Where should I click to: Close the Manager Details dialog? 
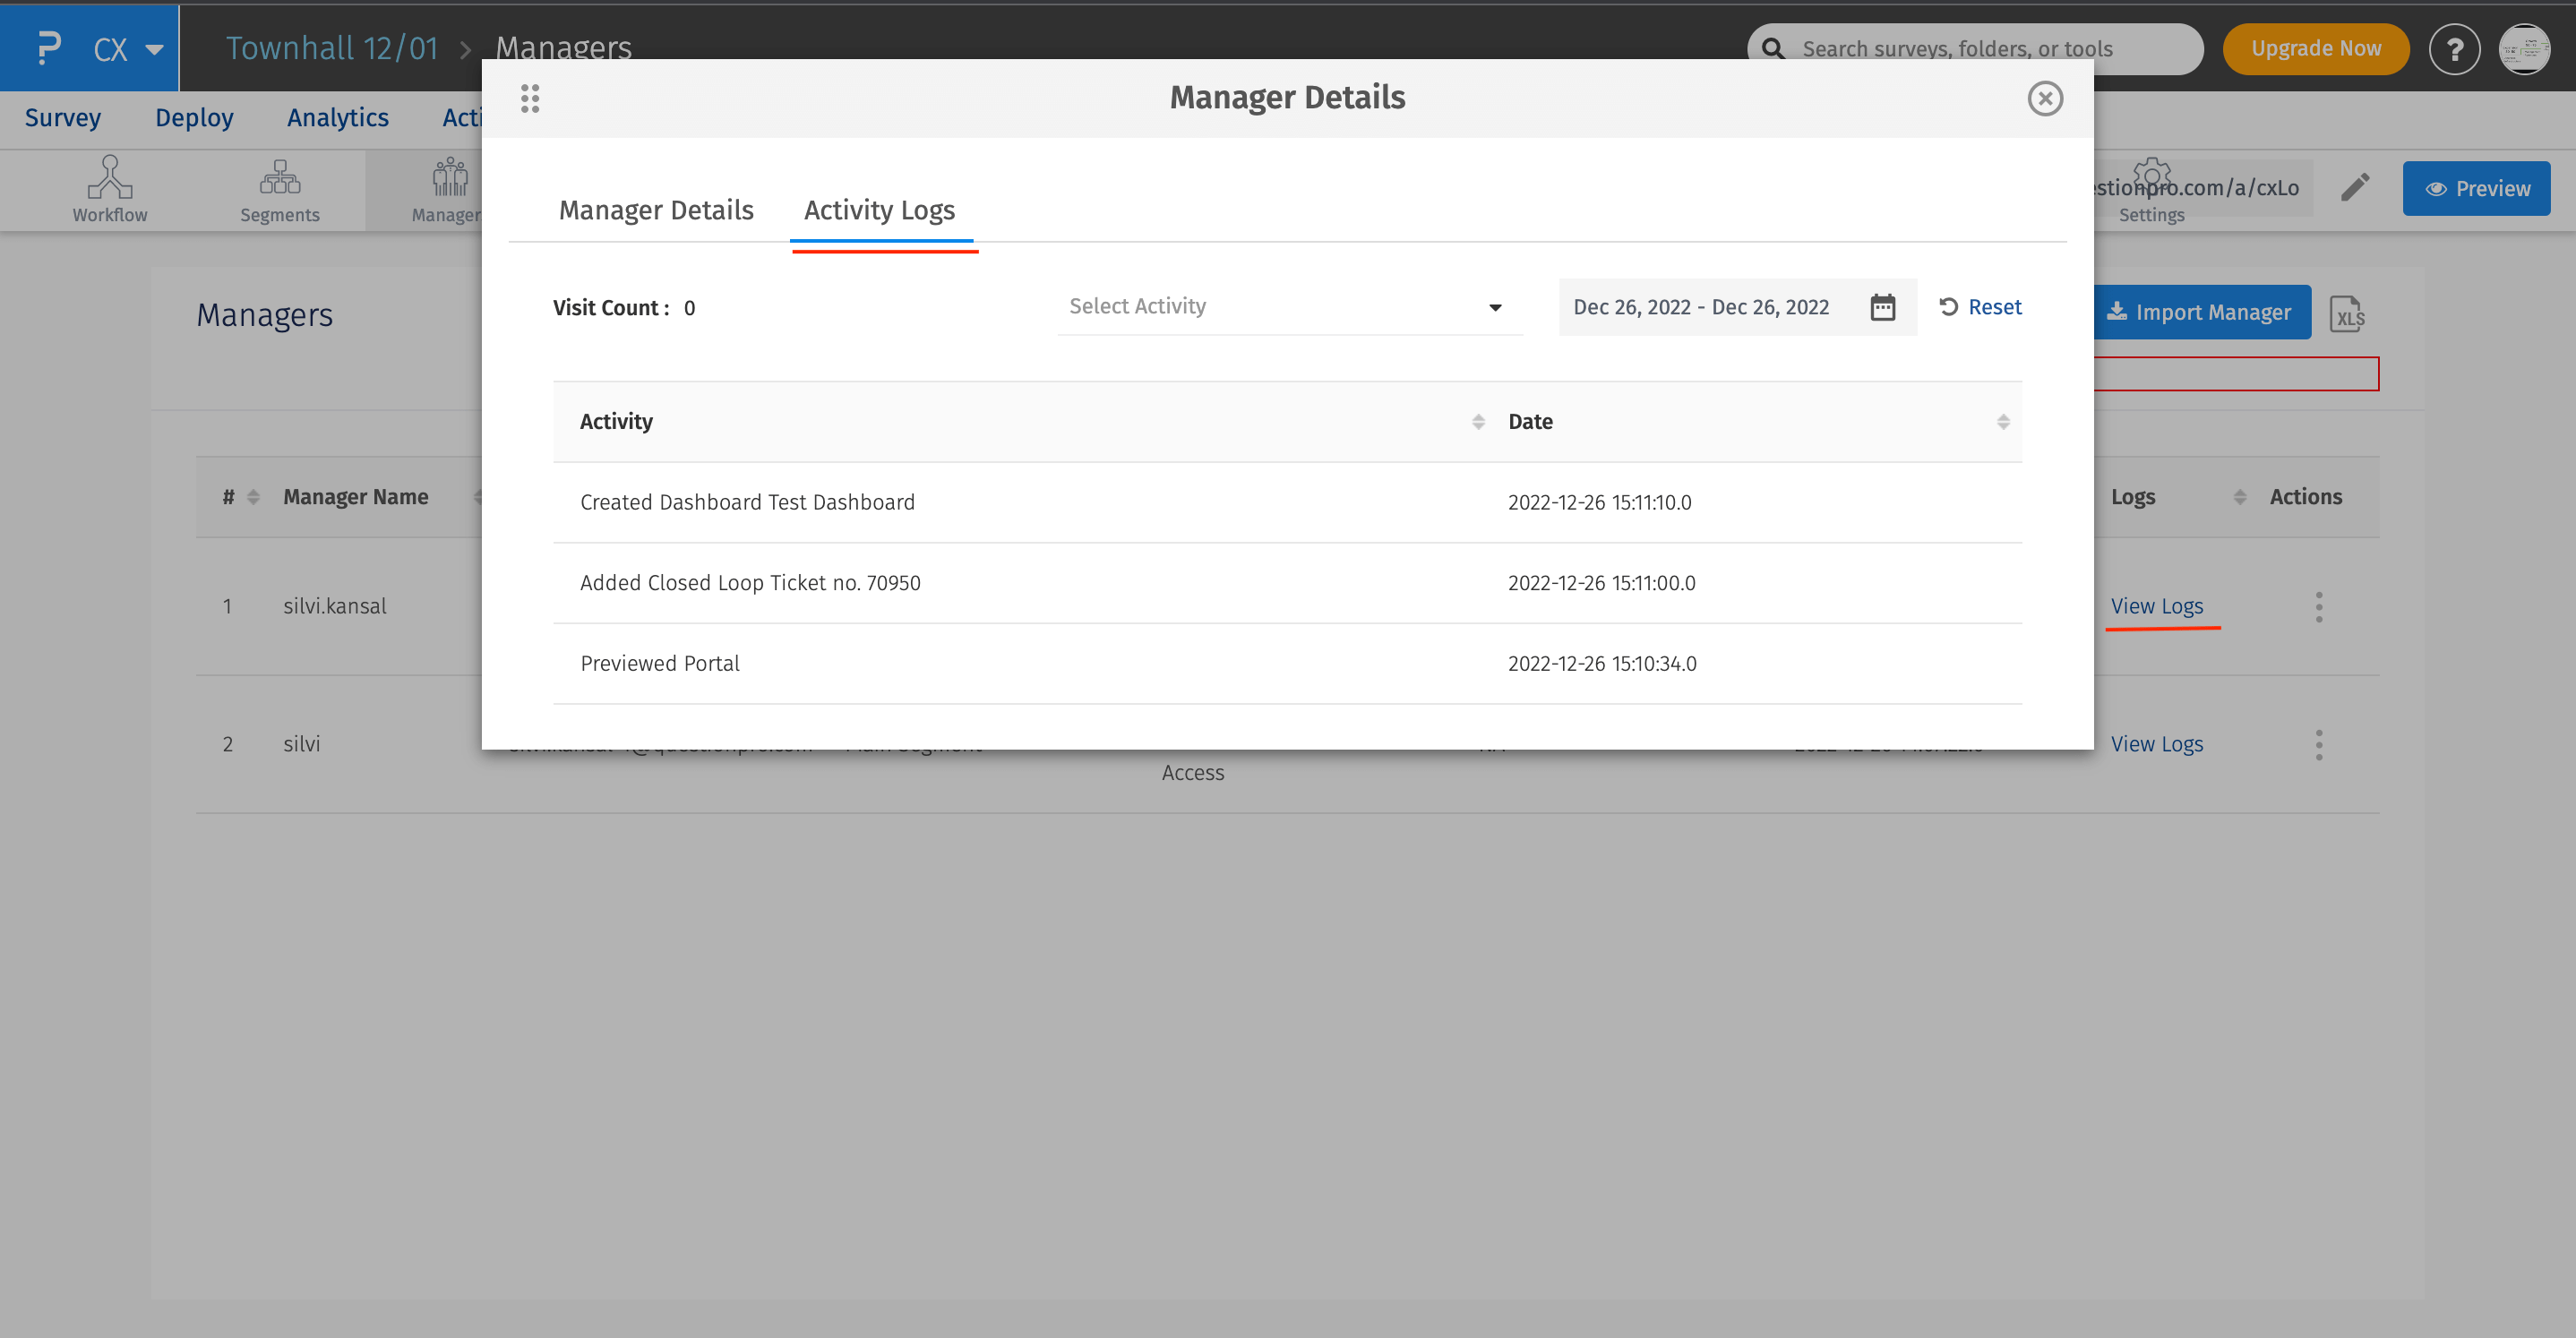pyautogui.click(x=2044, y=98)
